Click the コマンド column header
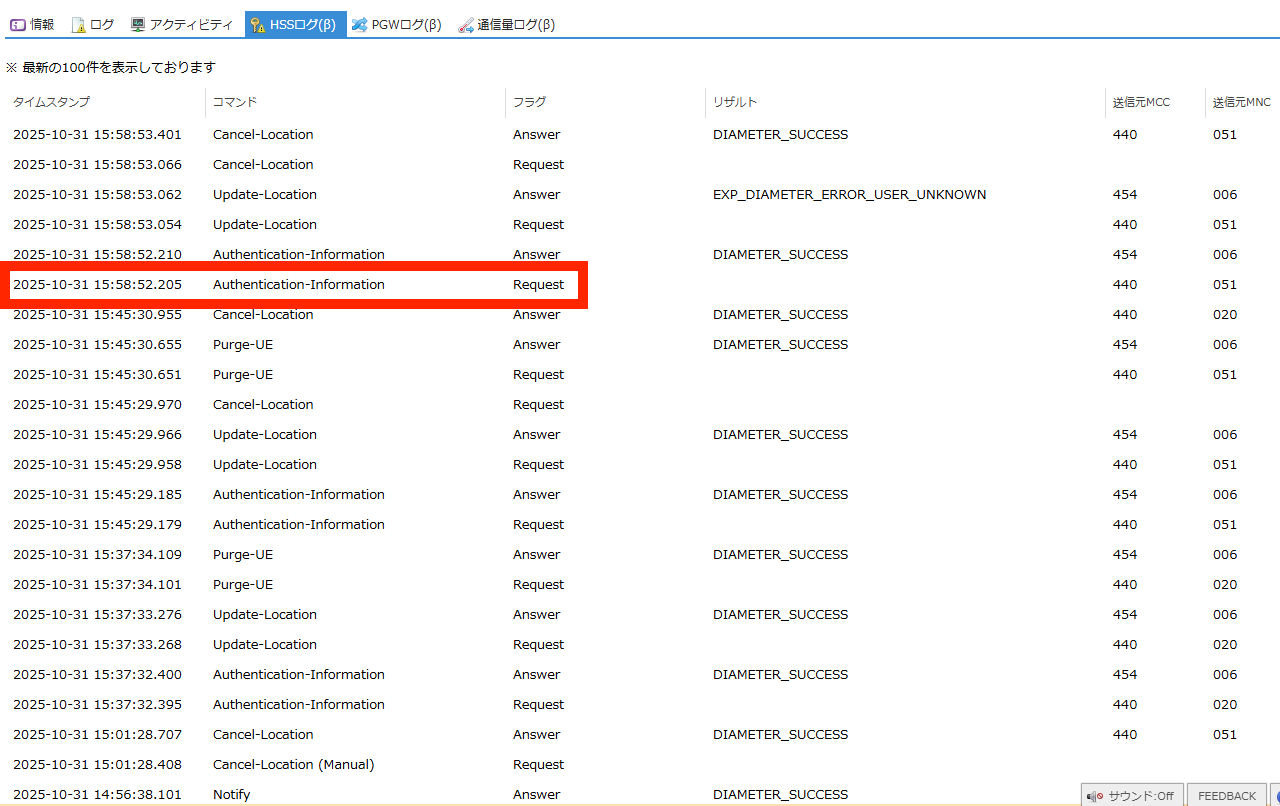1280x806 pixels. (235, 102)
